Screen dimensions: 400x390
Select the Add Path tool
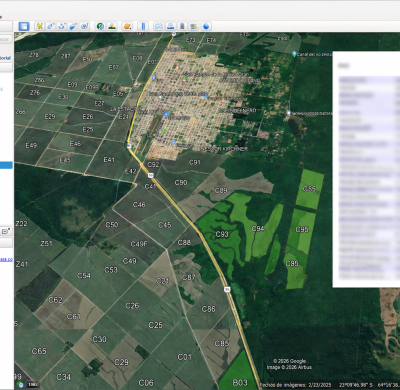[x=62, y=26]
